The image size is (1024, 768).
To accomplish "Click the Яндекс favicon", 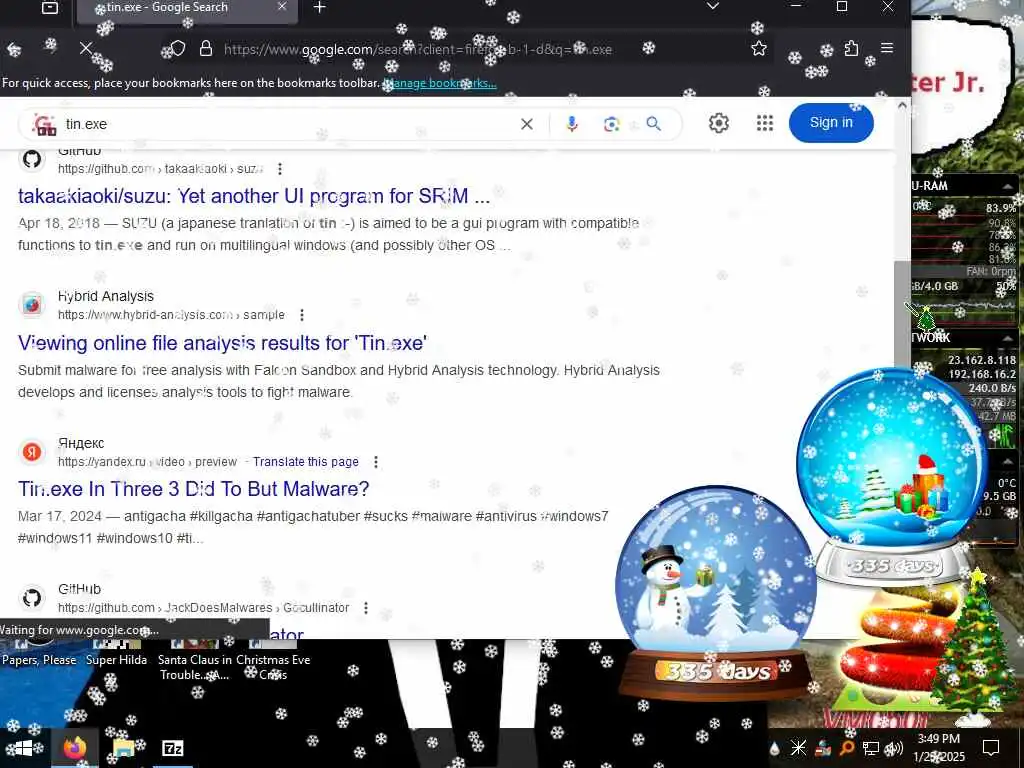I will [x=32, y=451].
